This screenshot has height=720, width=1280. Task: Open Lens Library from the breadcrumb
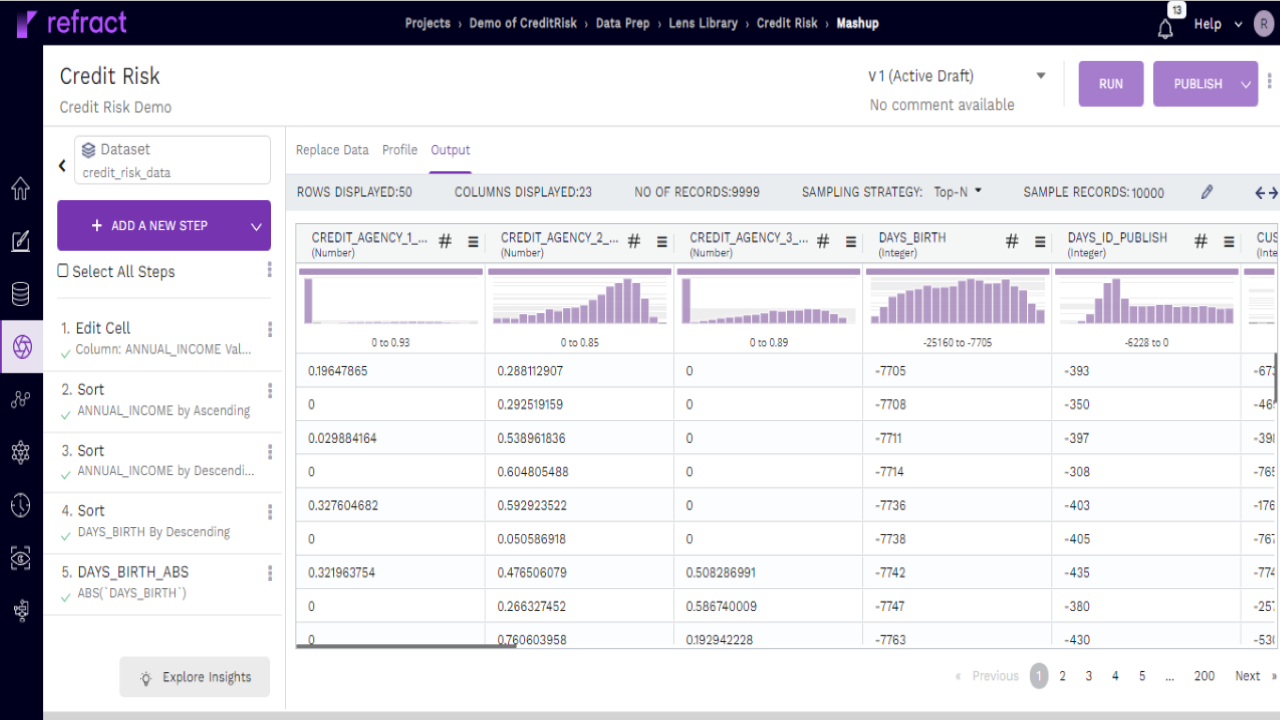click(x=704, y=22)
